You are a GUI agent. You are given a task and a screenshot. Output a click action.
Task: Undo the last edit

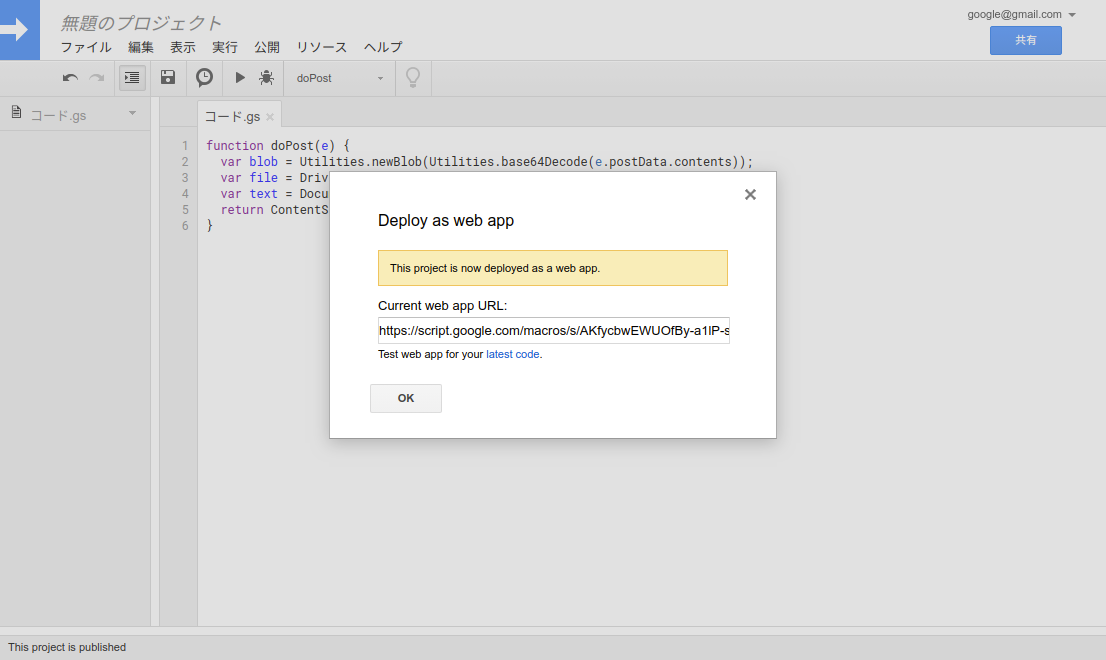pos(70,78)
